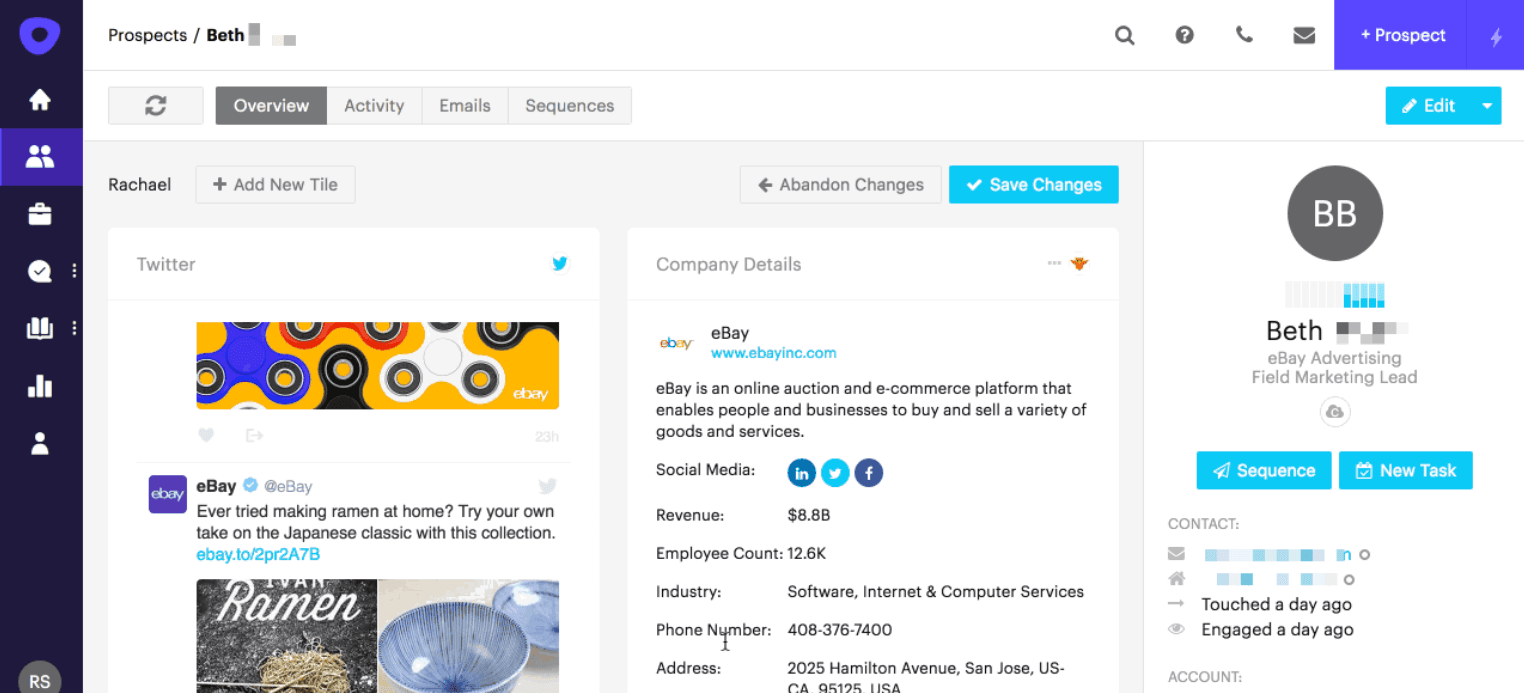Open the help question mark icon
Screen dimensions: 1524x693
tap(1185, 36)
